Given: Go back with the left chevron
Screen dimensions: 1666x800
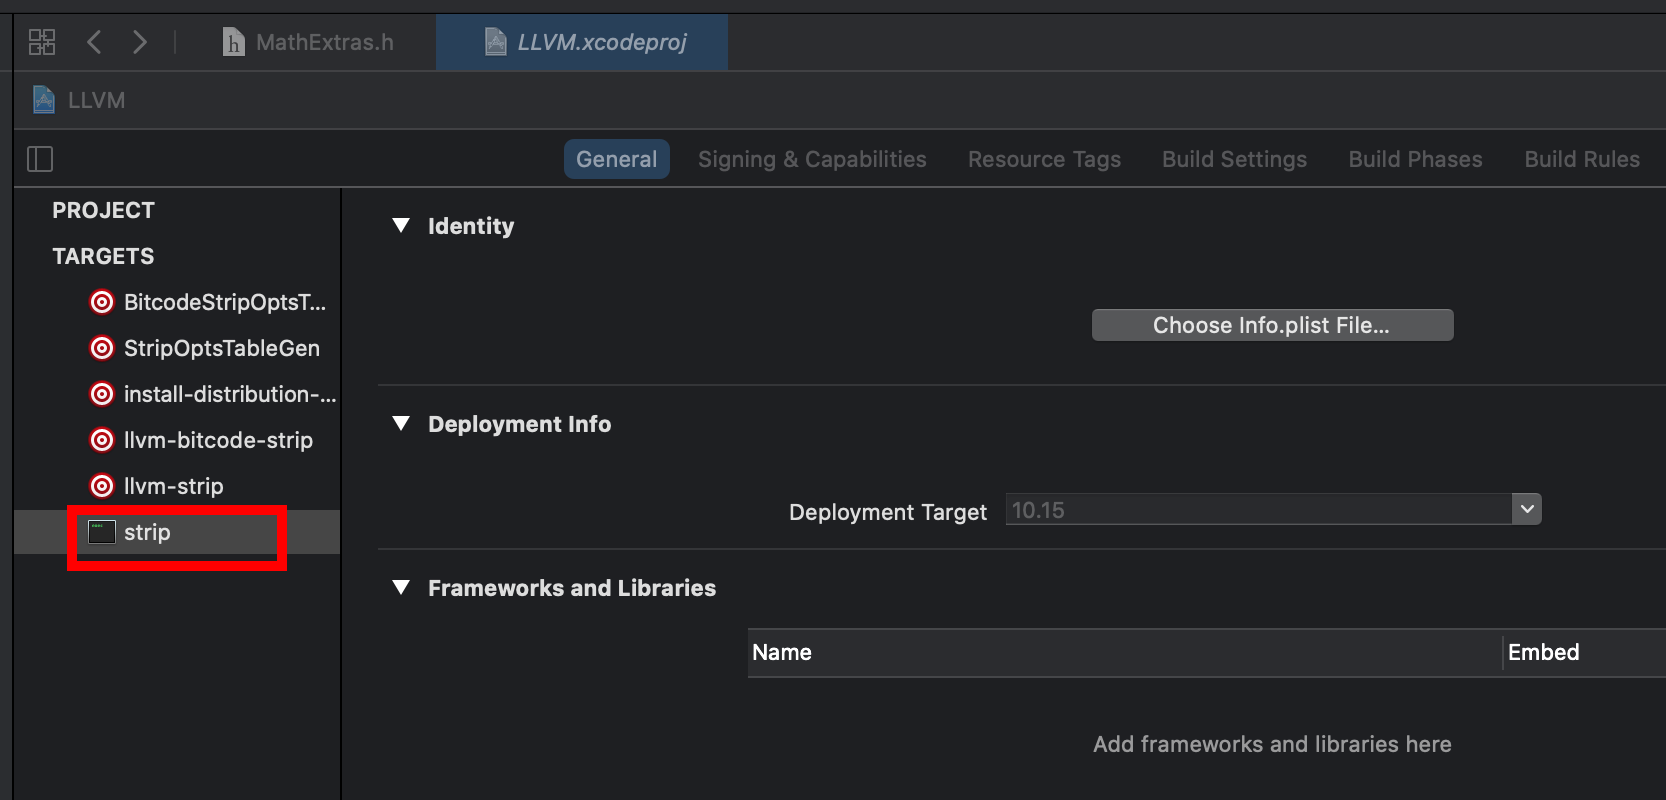Looking at the screenshot, I should [94, 42].
